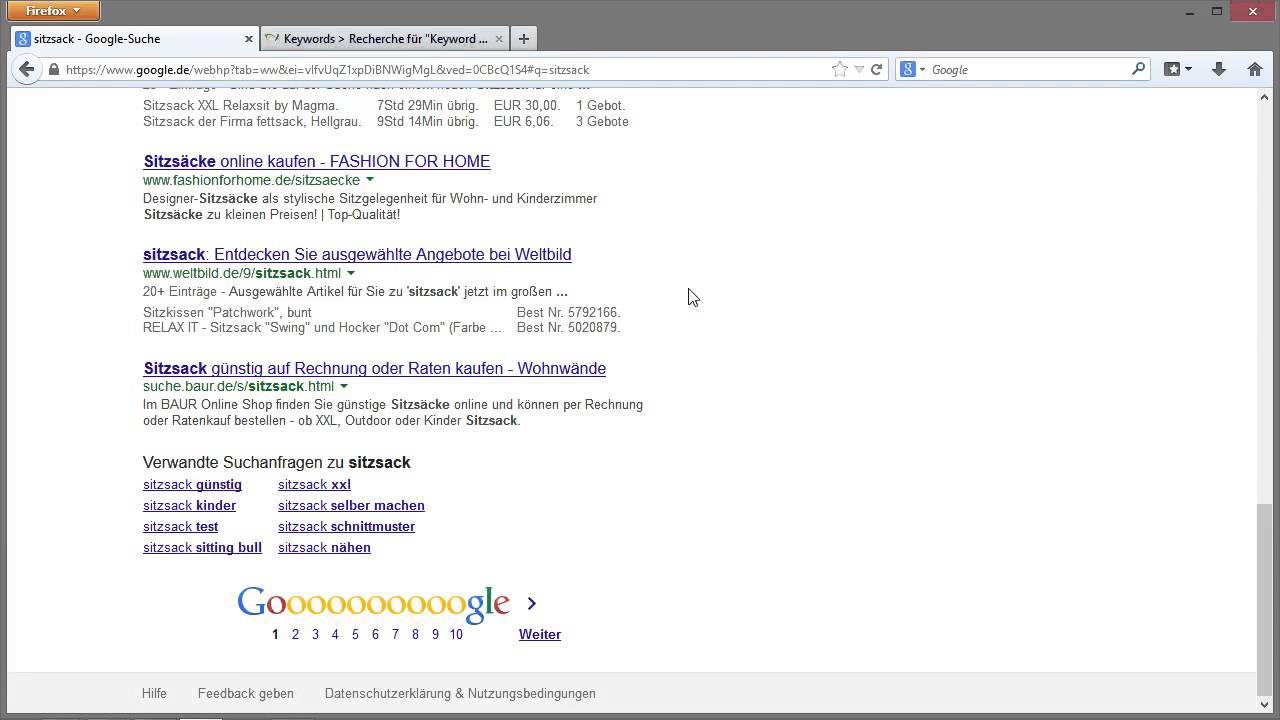Select related search sitzsack sitting bull
The image size is (1280, 720).
point(202,547)
